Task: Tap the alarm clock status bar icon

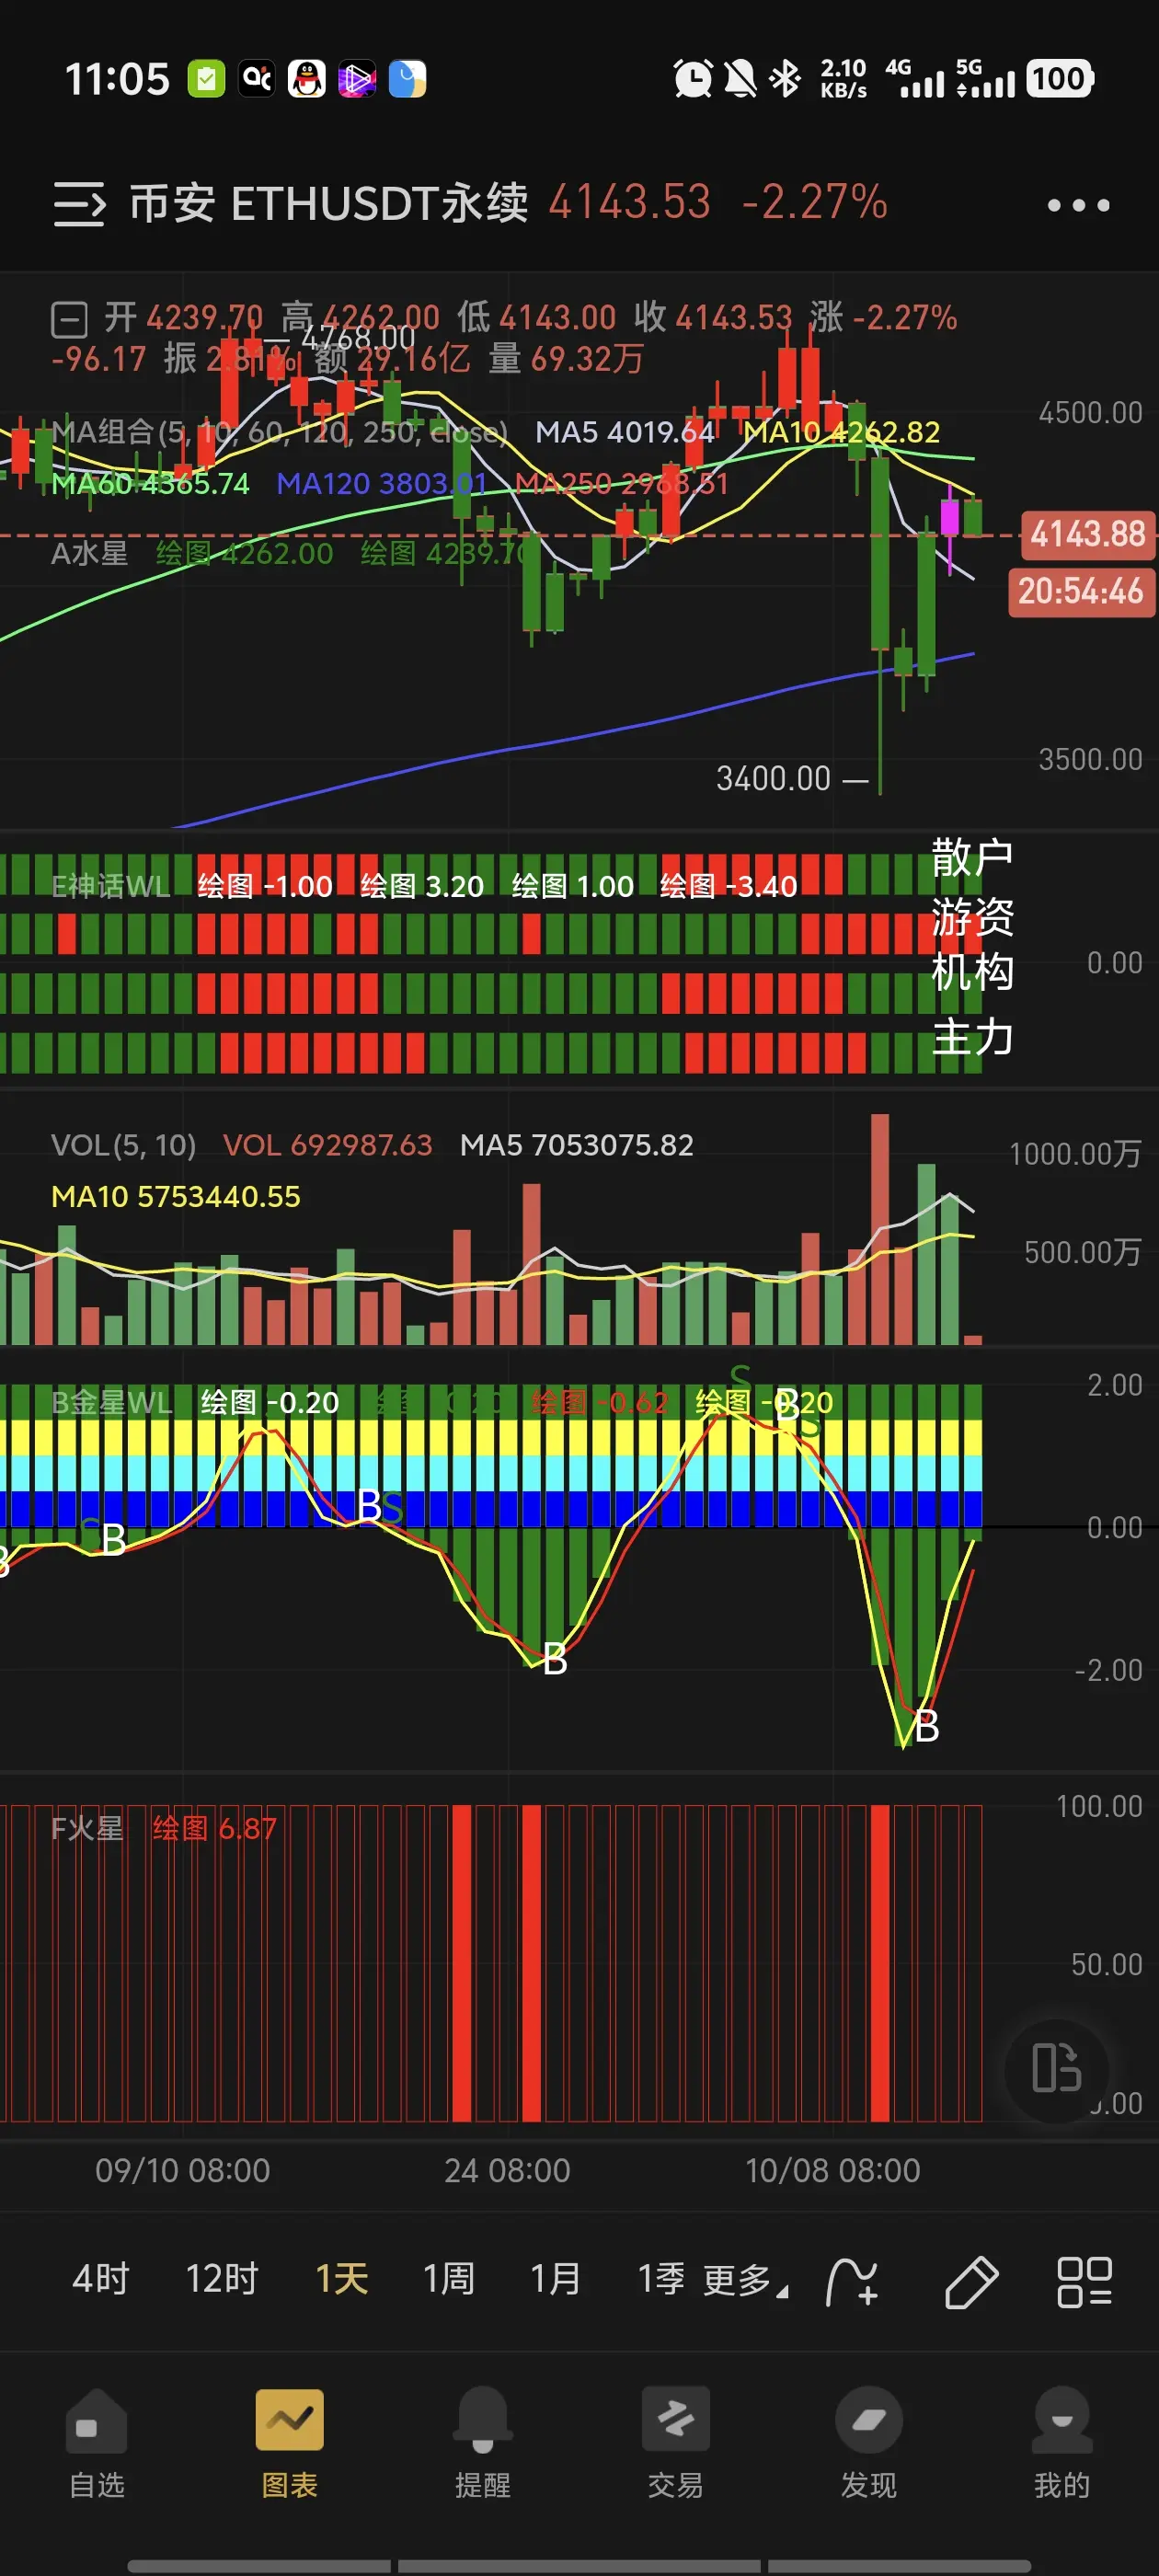Action: pos(692,78)
